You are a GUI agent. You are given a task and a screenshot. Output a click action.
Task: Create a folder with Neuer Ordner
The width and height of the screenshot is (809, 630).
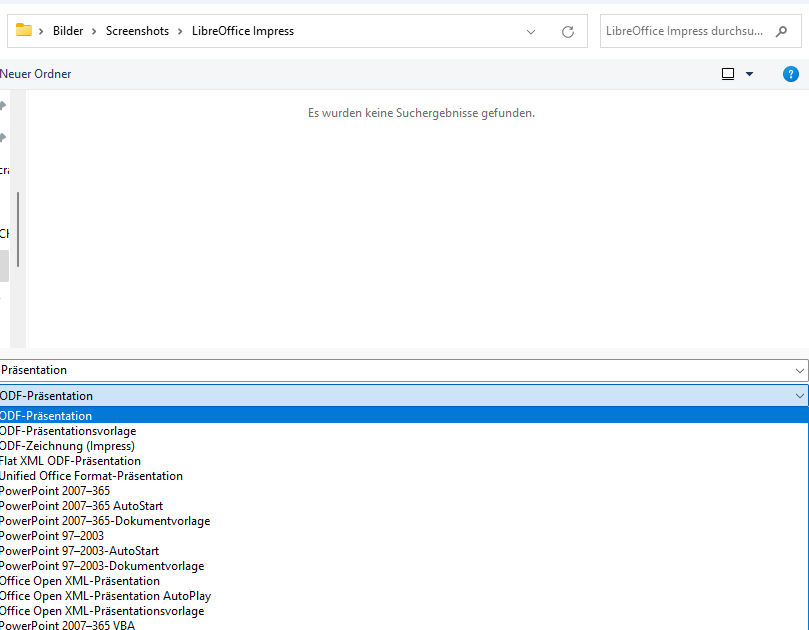tap(36, 74)
